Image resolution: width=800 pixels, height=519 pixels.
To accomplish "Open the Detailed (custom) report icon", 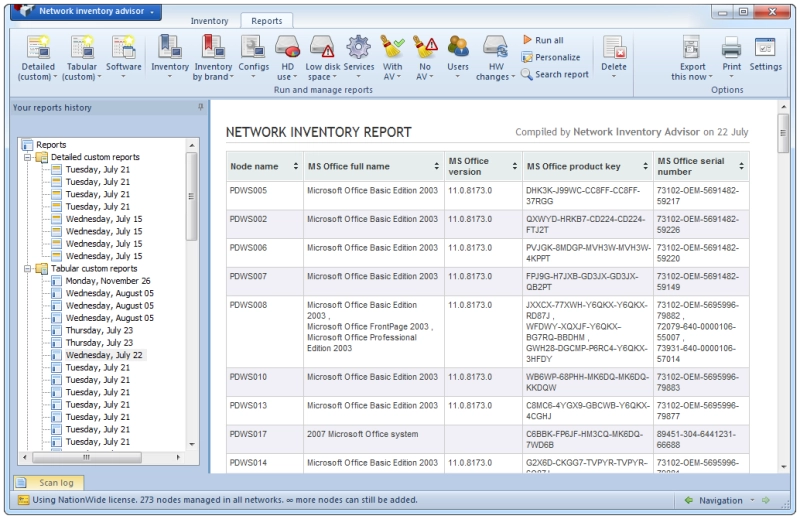I will point(38,47).
